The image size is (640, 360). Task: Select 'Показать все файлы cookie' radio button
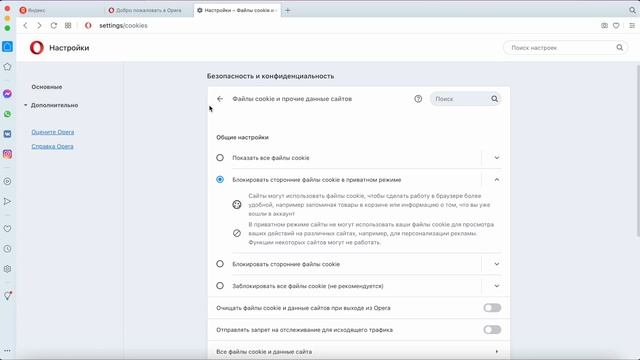pos(220,158)
